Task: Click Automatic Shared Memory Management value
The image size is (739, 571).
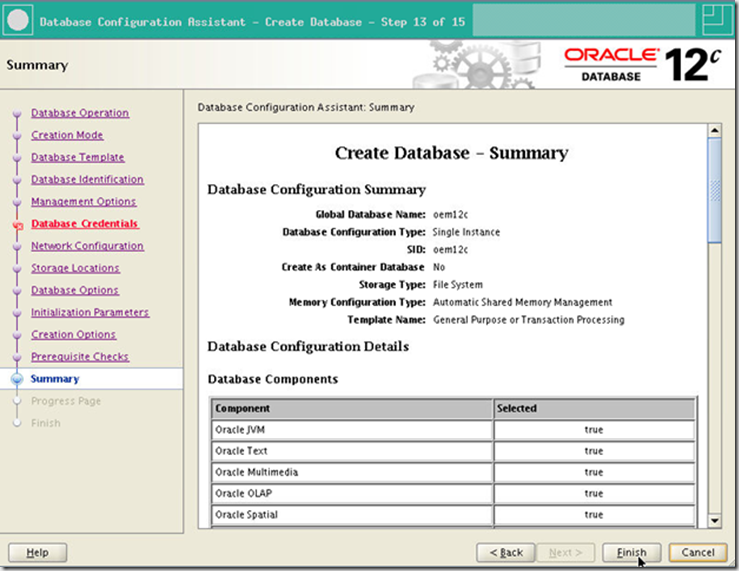Action: (523, 302)
